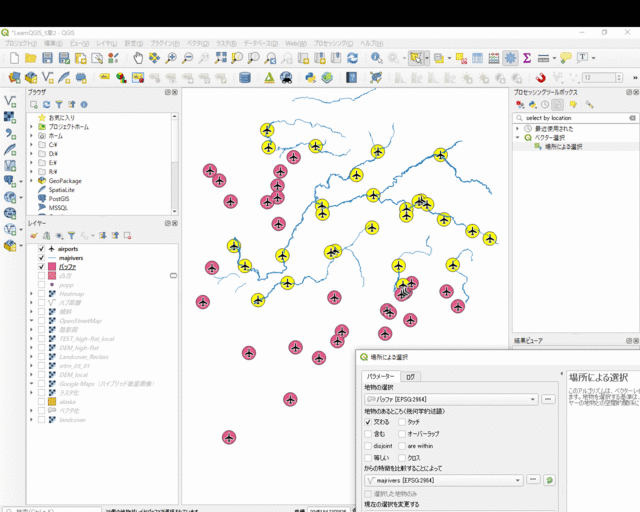
Task: Open the バッファ [EPSG:2964] layer dropdown
Action: coord(451,399)
